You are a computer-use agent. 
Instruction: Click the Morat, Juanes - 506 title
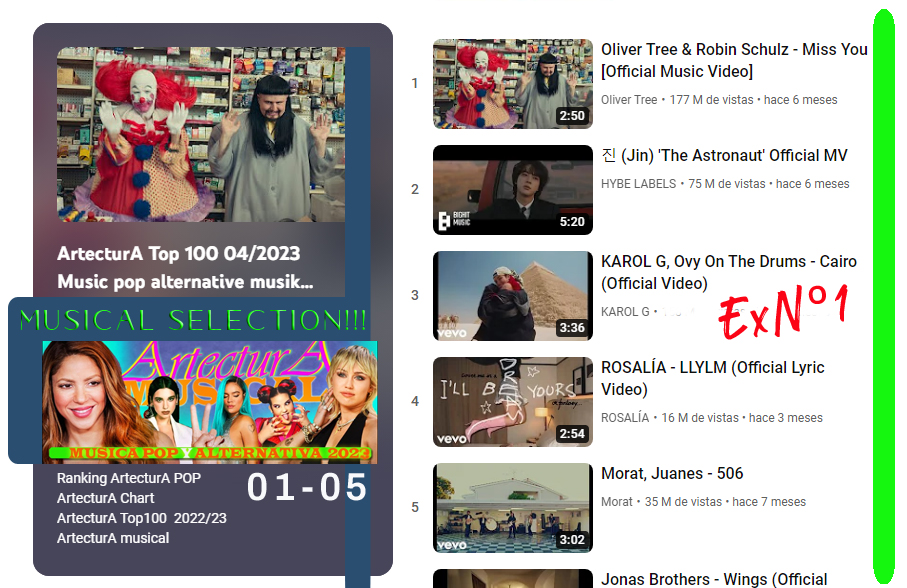[x=672, y=474]
